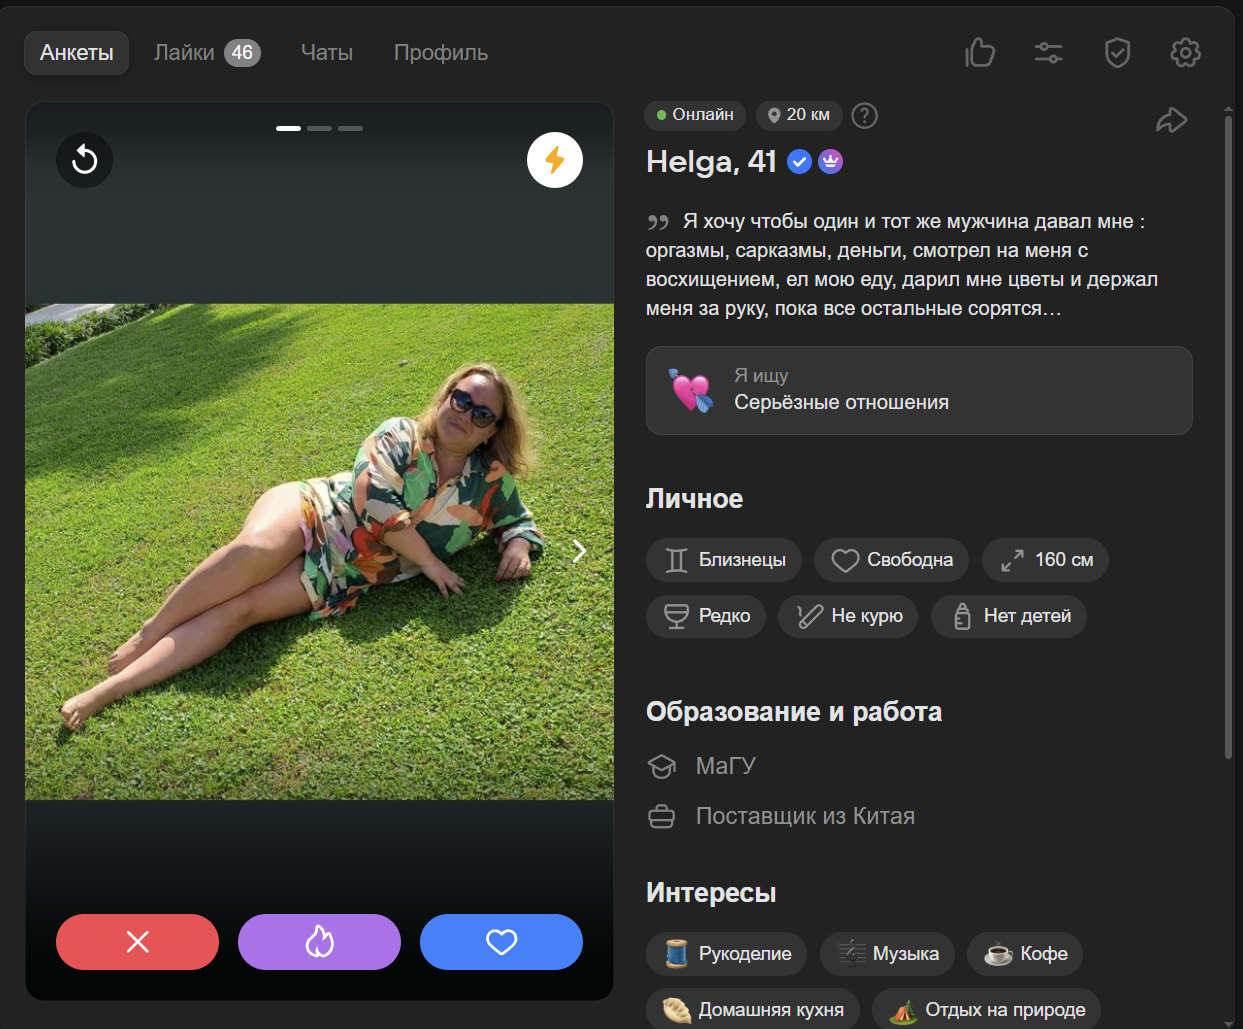Click the Близнецы zodiac chip
This screenshot has height=1029, width=1243.
coord(724,560)
